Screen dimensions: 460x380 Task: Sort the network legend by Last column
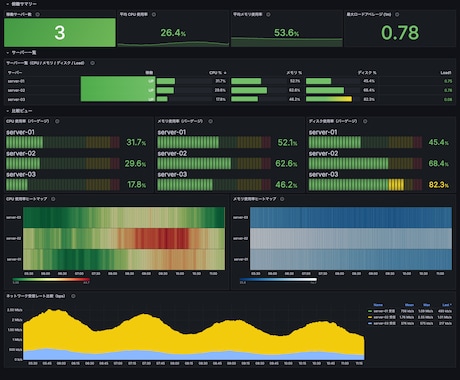pyautogui.click(x=447, y=305)
